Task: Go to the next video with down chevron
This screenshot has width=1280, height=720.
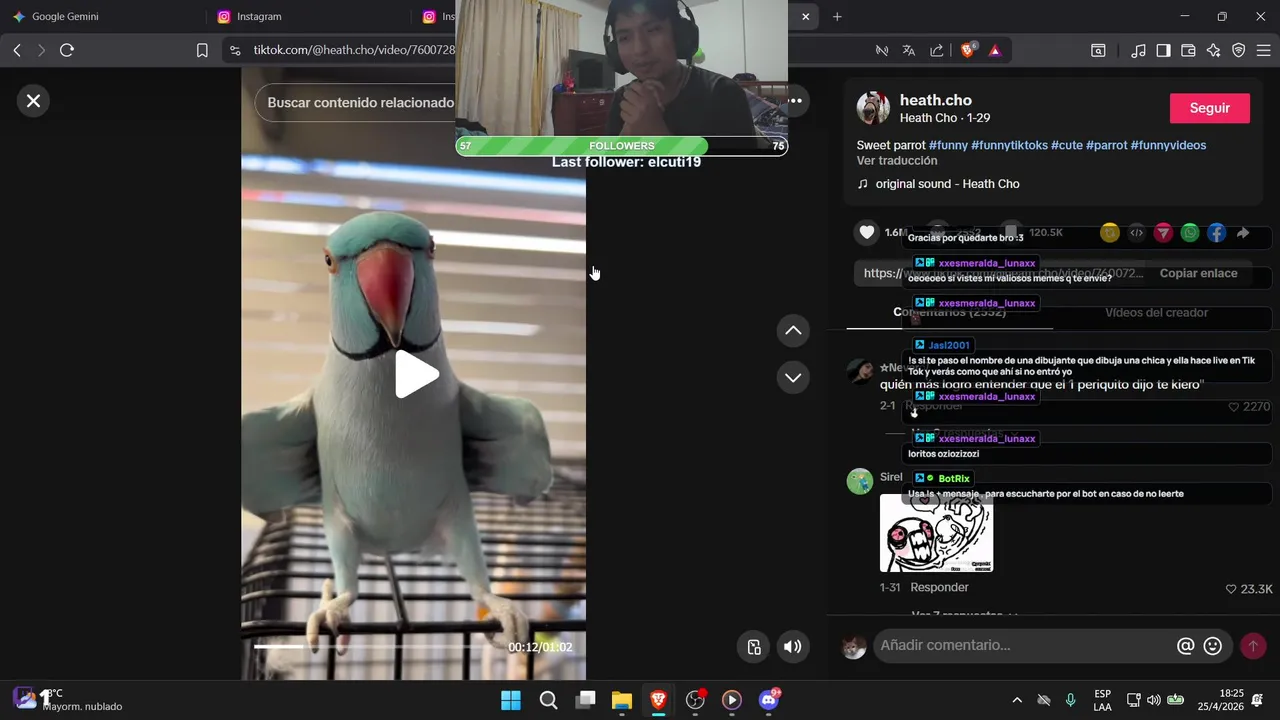Action: click(x=793, y=378)
